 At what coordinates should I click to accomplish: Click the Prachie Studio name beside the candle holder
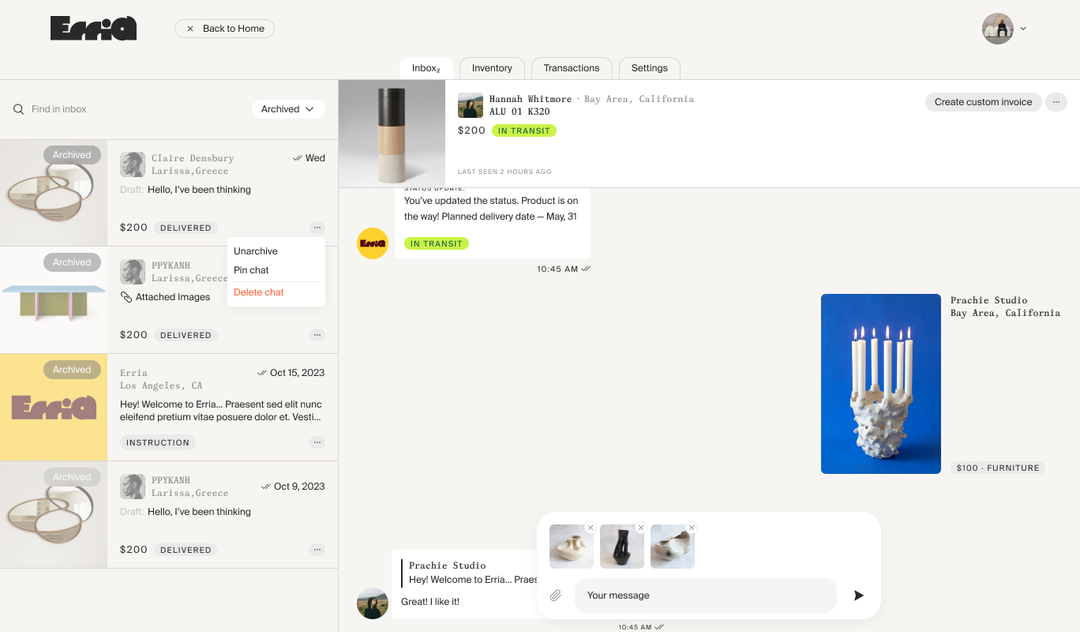pyautogui.click(x=989, y=300)
